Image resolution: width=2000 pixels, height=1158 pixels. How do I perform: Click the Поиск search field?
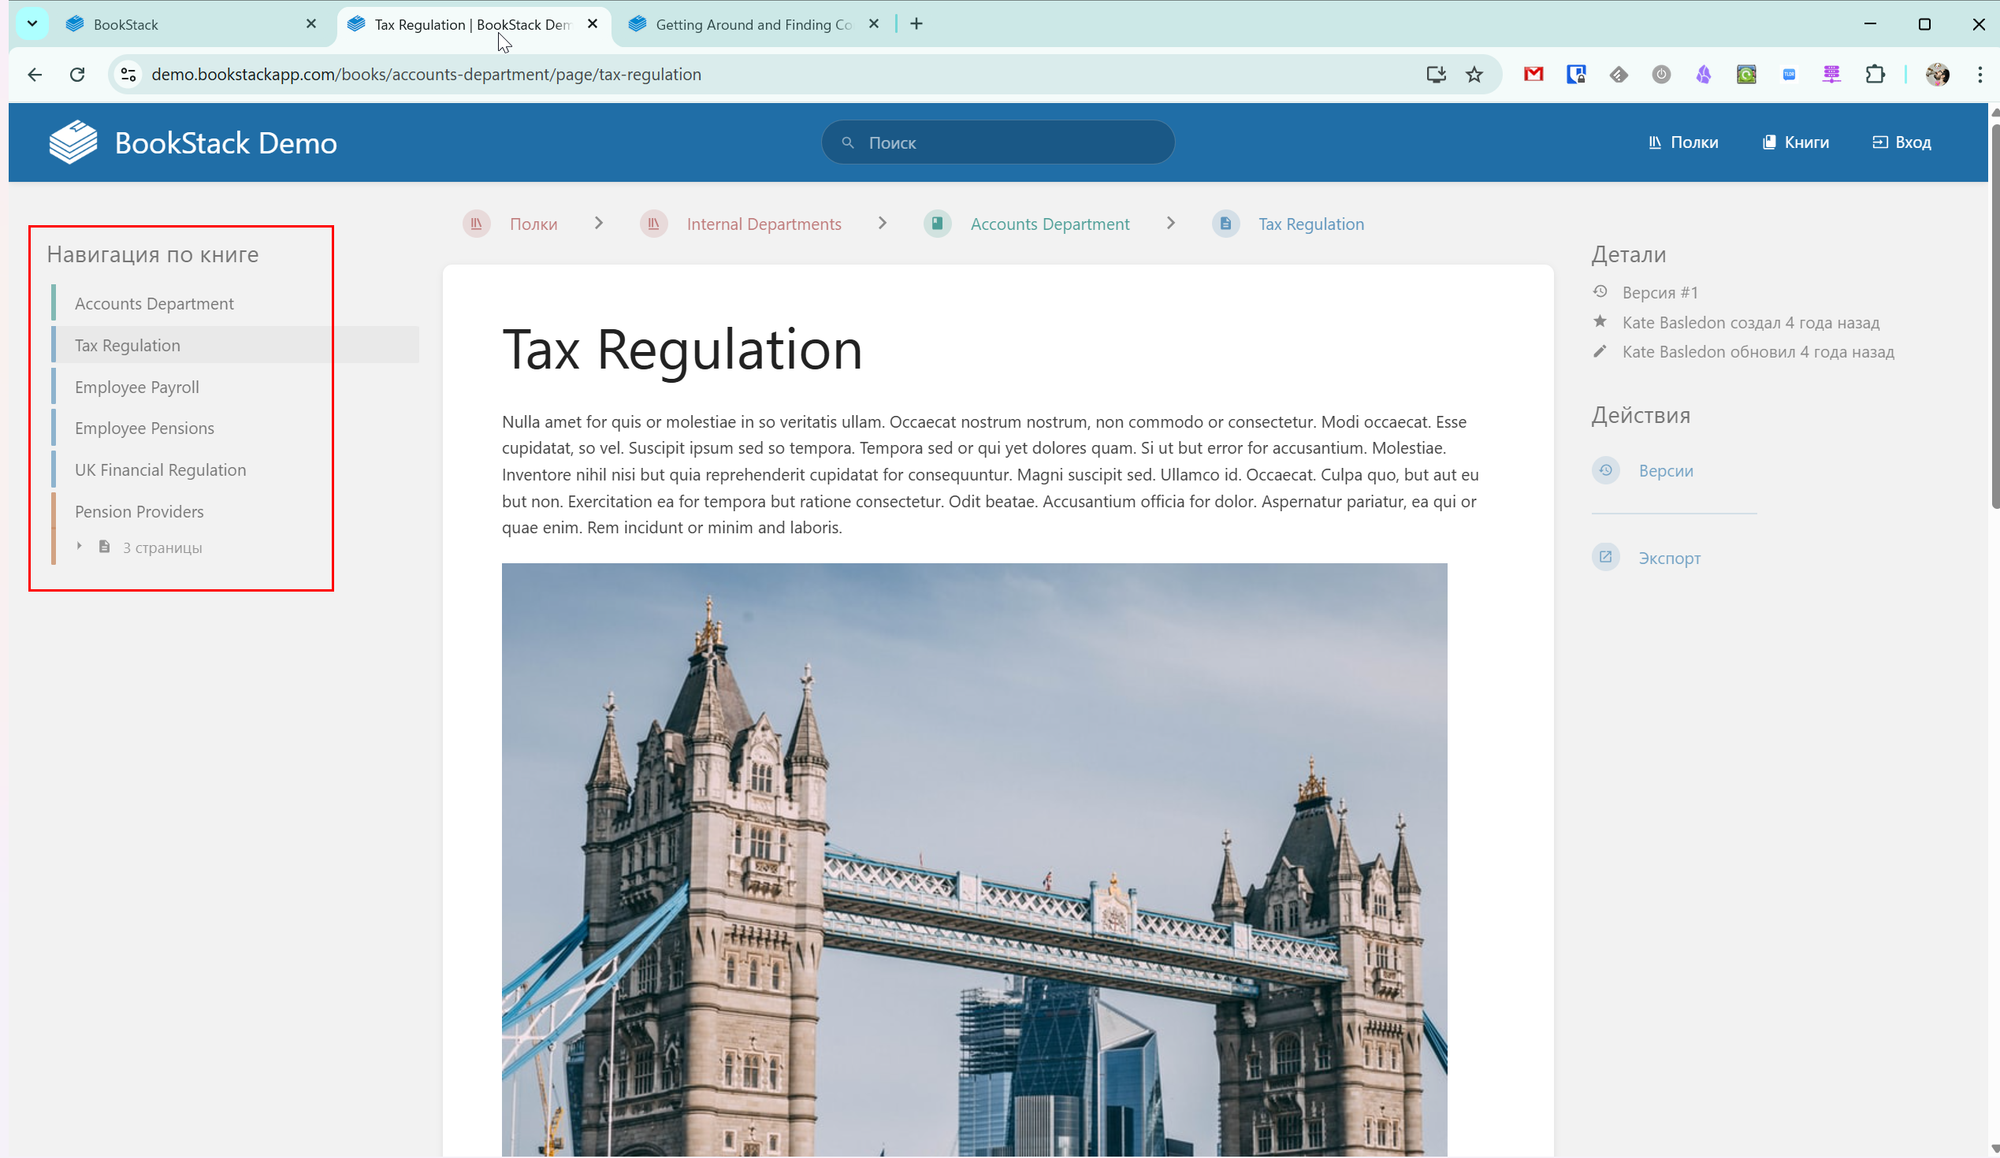point(1000,142)
